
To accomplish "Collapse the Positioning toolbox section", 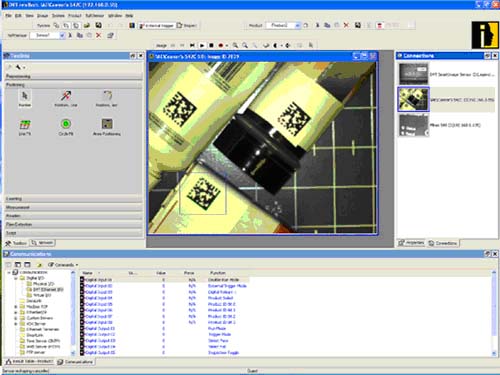I will 74,85.
